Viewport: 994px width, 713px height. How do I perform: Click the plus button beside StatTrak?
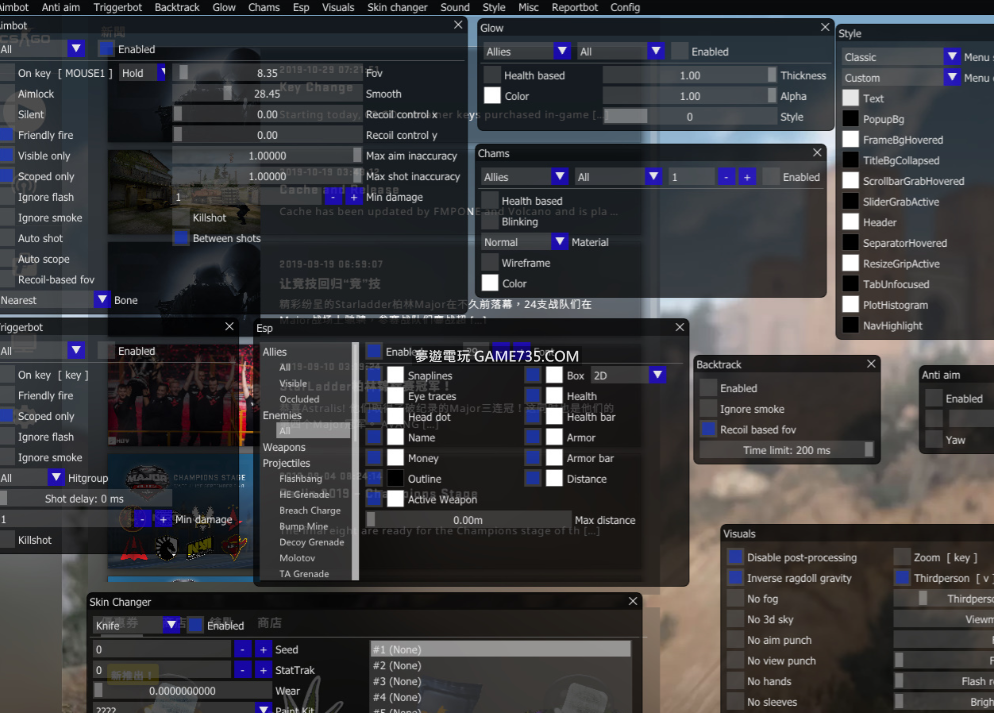coord(263,670)
